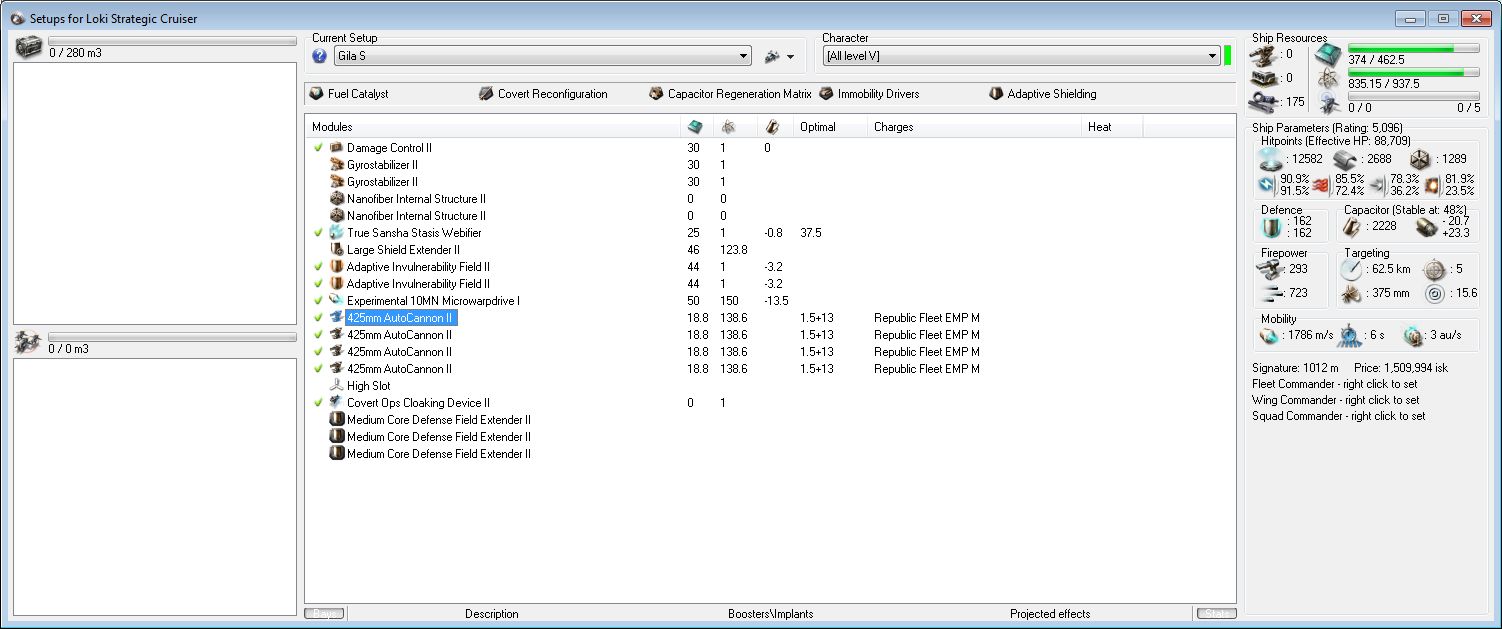
Task: Click the True Sansha Stasis Webifier icon
Action: coord(336,233)
